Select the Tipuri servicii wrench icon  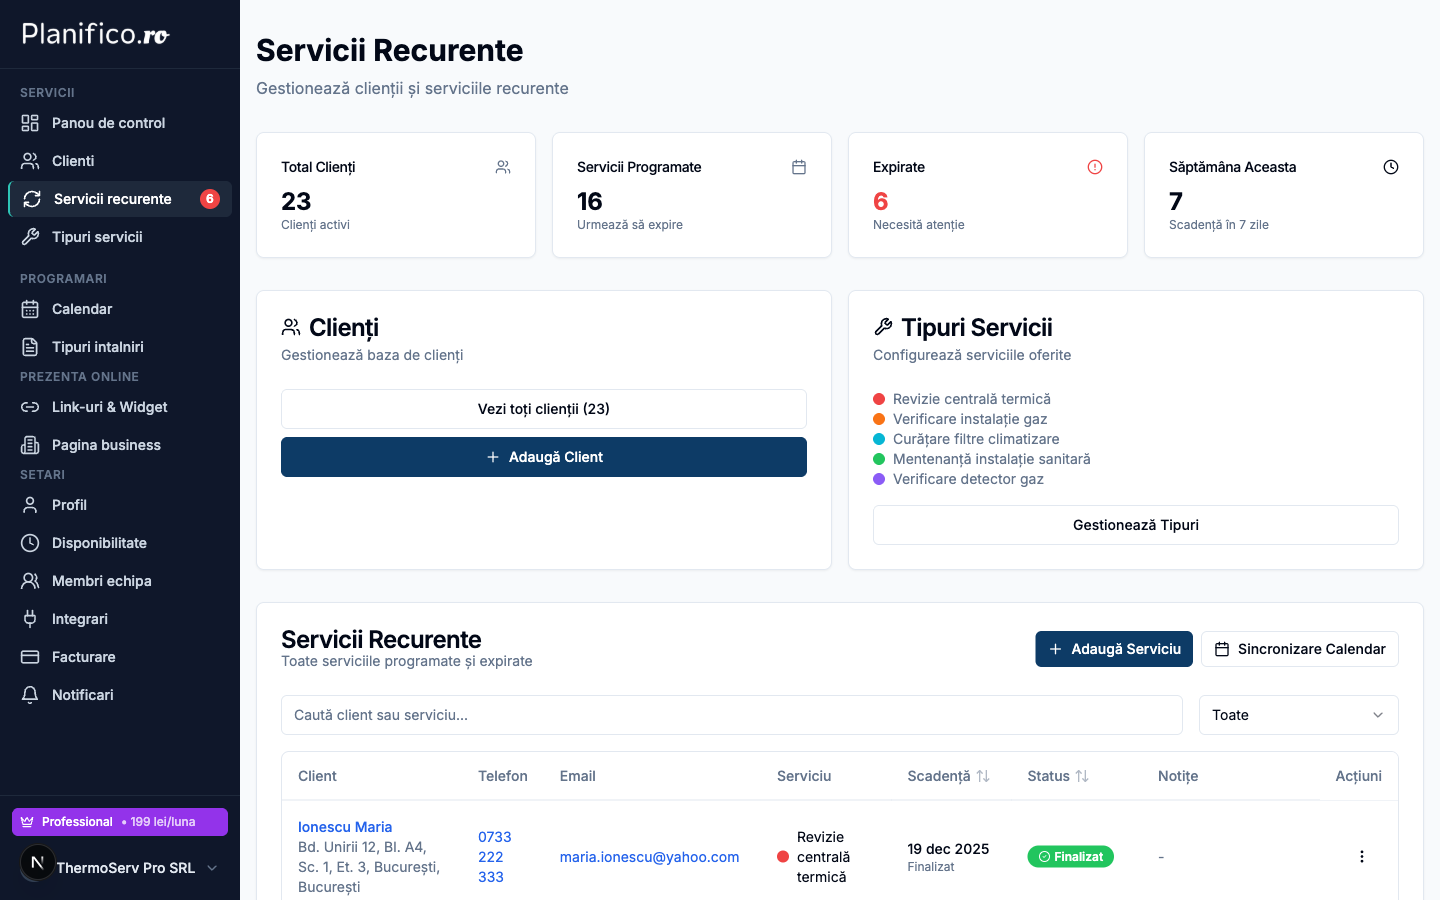(x=32, y=236)
